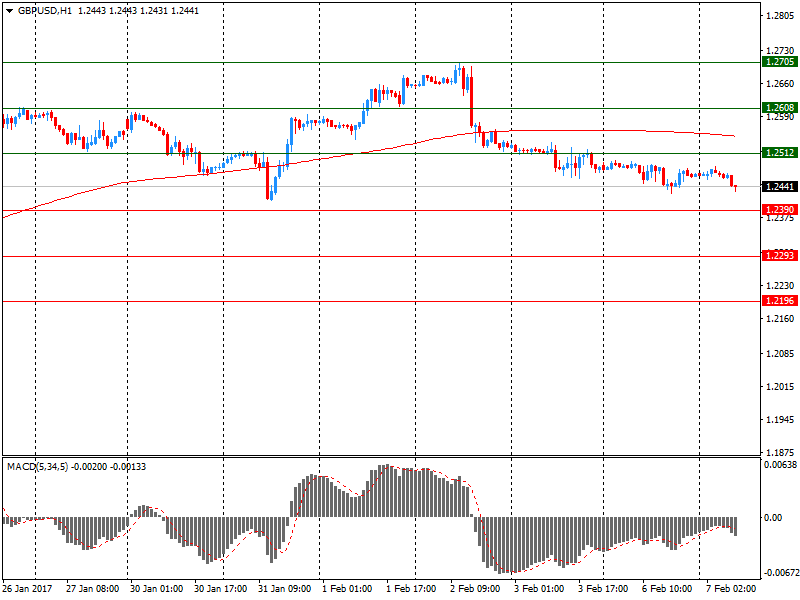Click the 30 Jan 17:00 time label

pos(220,589)
